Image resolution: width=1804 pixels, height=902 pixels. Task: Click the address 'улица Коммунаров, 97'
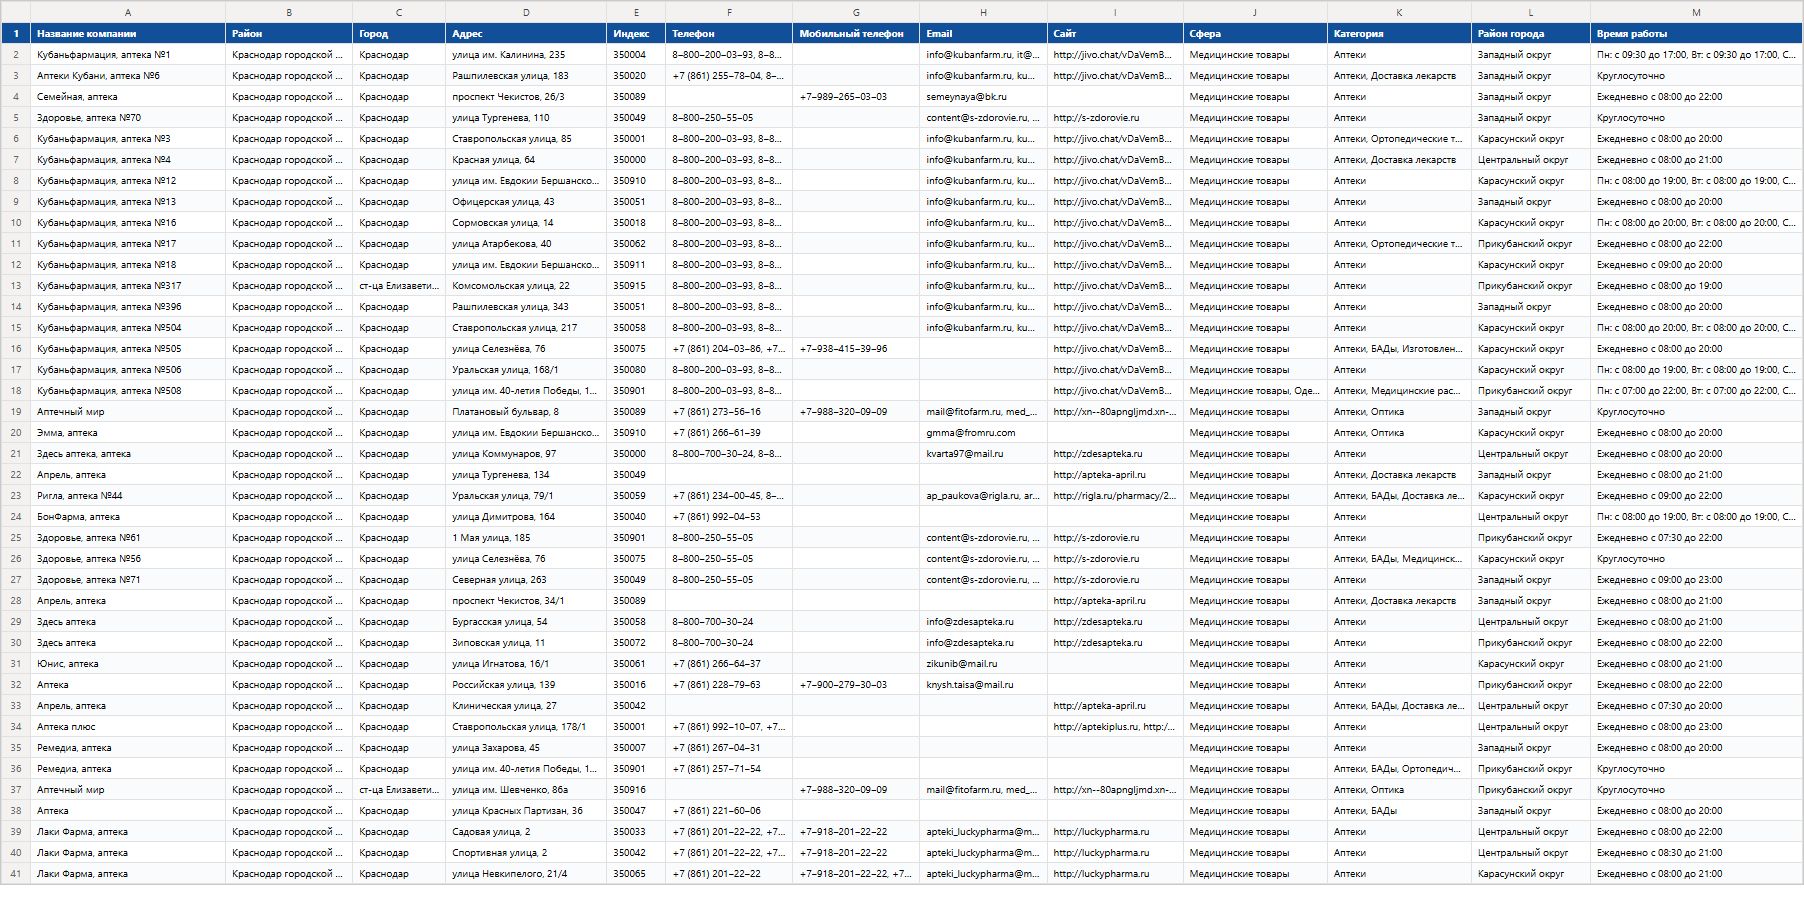[526, 454]
